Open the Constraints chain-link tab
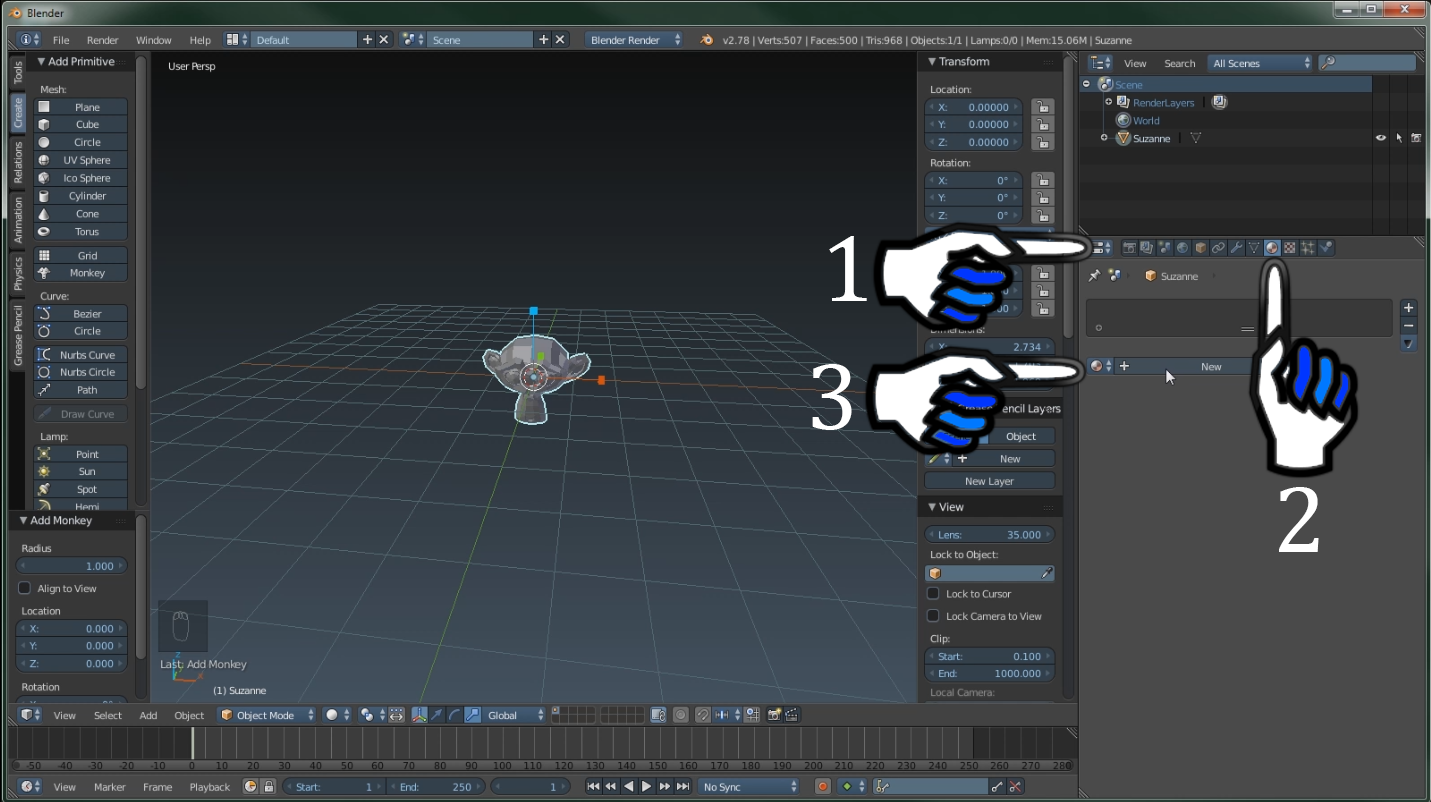This screenshot has width=1431, height=802. pyautogui.click(x=1219, y=248)
